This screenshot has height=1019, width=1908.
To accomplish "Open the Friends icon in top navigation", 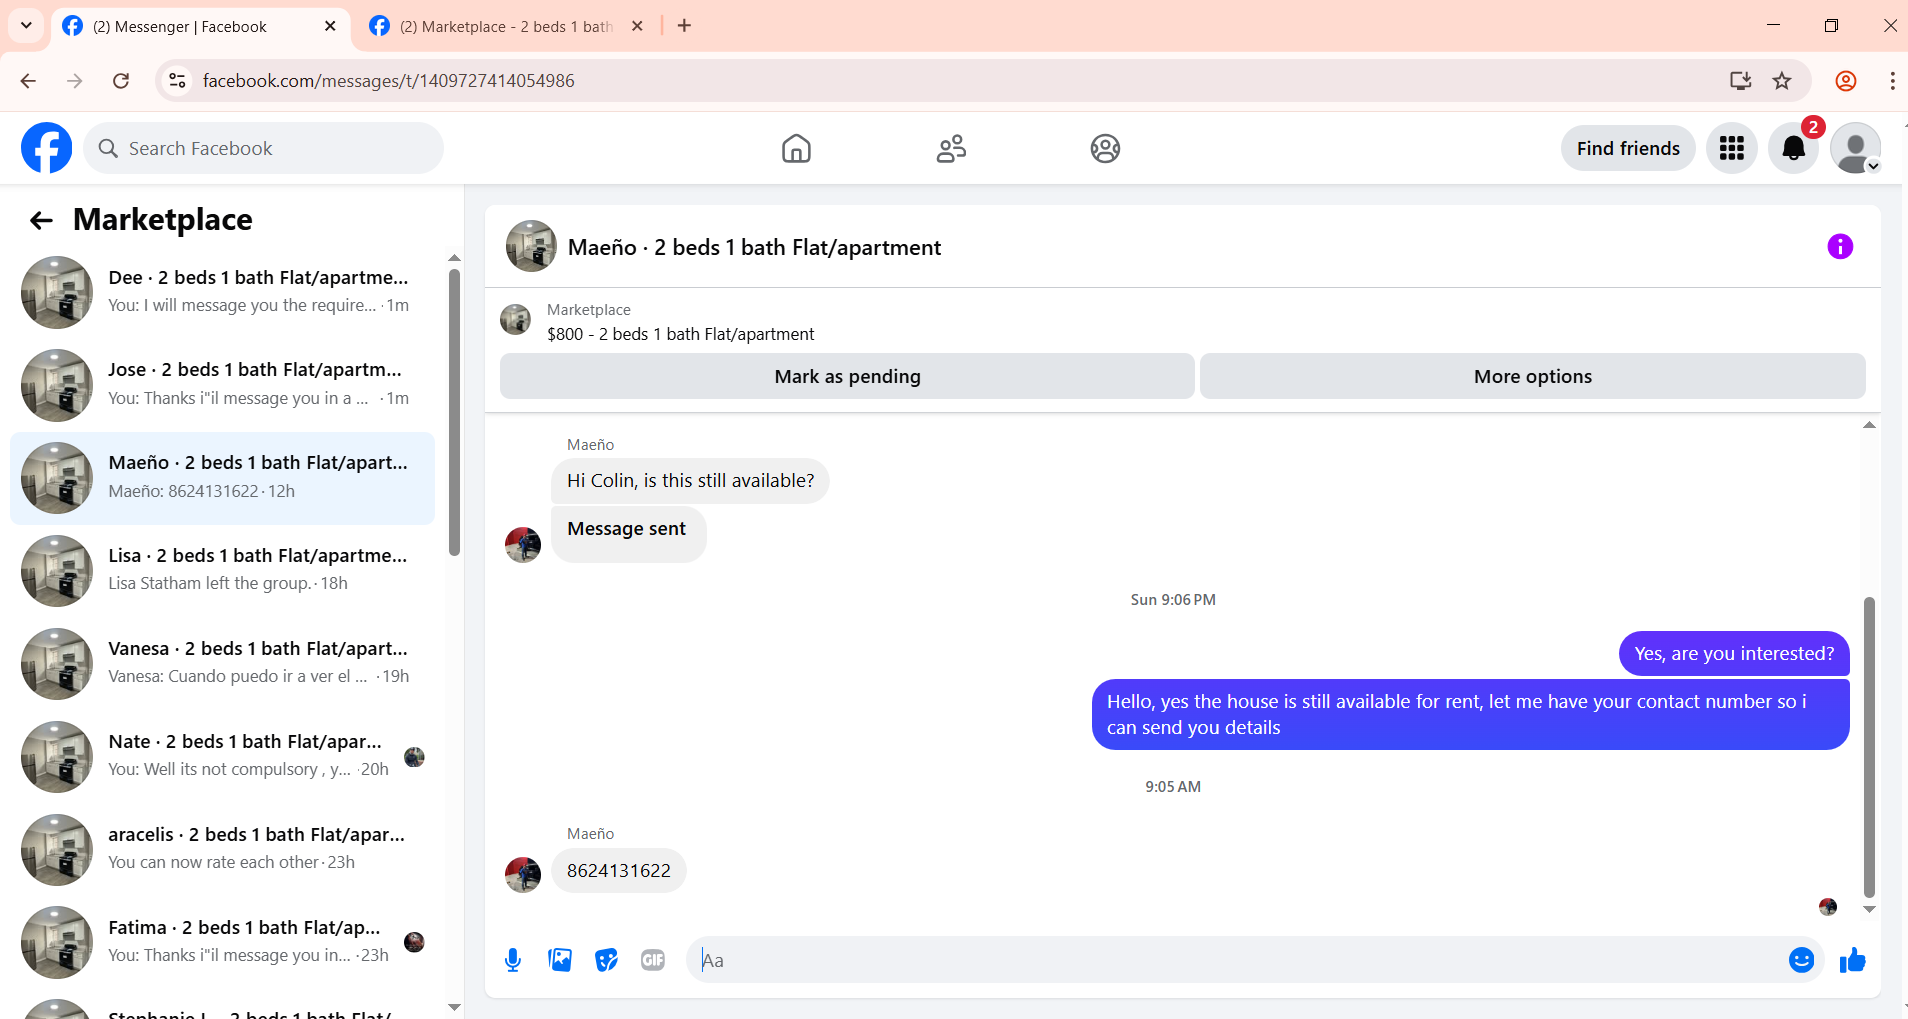I will tap(951, 148).
